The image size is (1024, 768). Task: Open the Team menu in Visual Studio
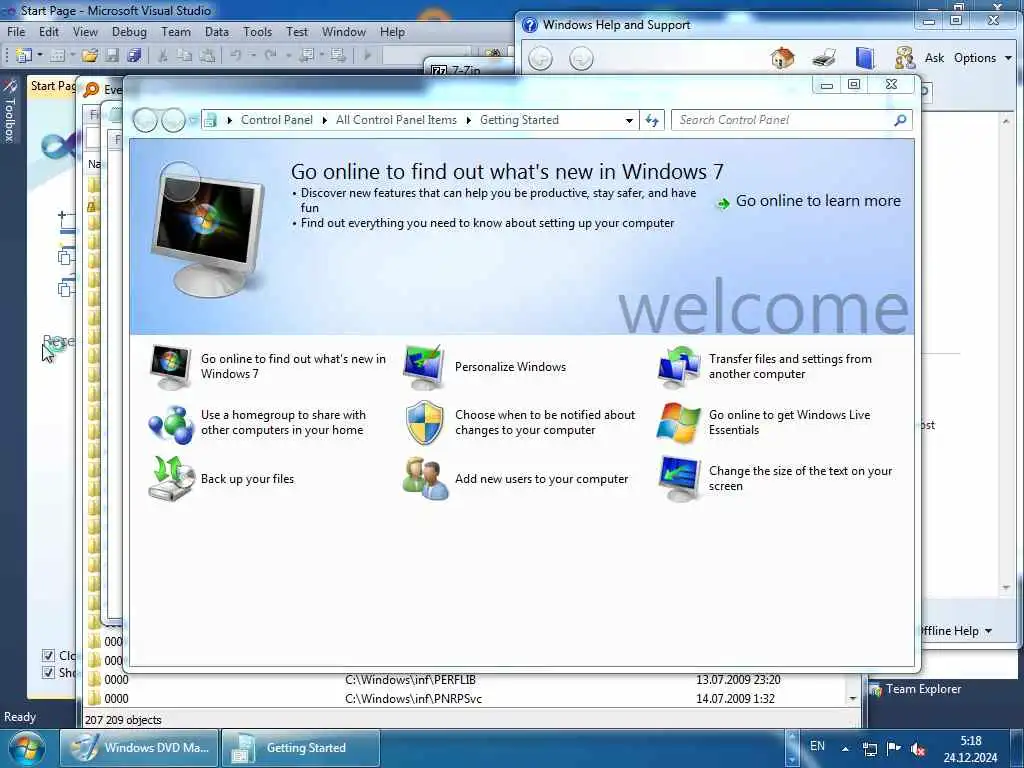click(x=176, y=32)
